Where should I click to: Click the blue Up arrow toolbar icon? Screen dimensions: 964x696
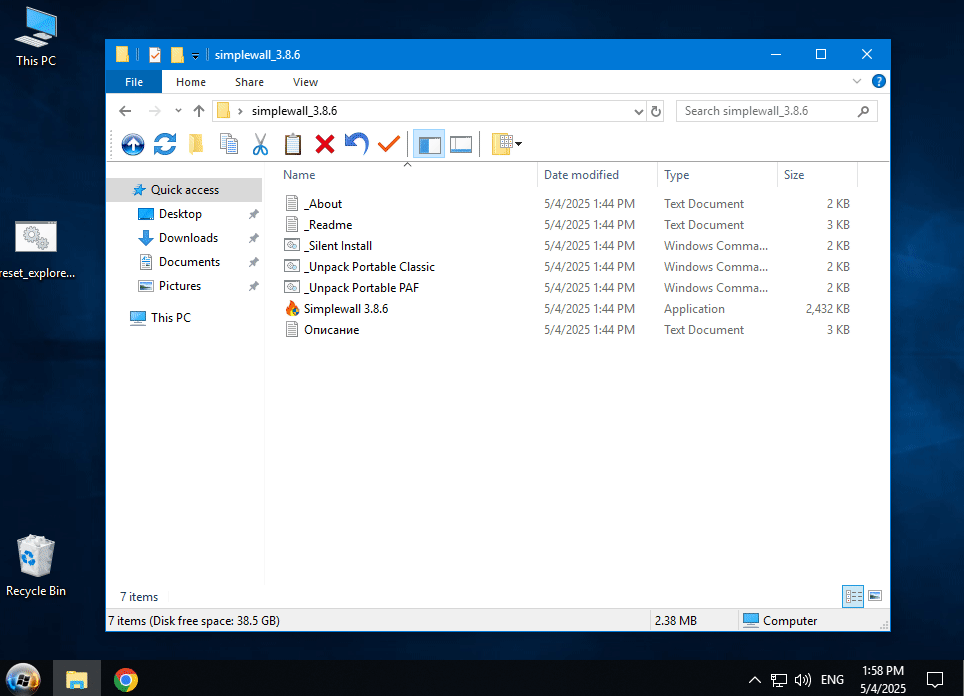[x=132, y=144]
